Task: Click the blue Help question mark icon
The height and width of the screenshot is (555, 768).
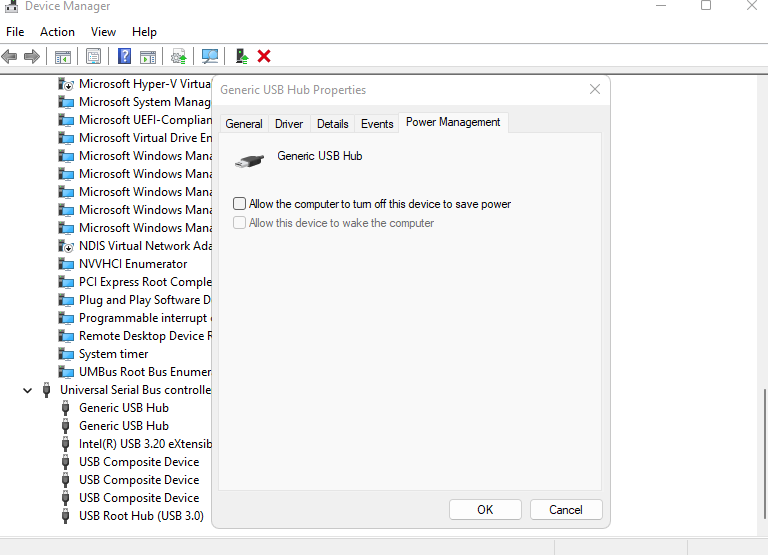Action: click(x=124, y=56)
